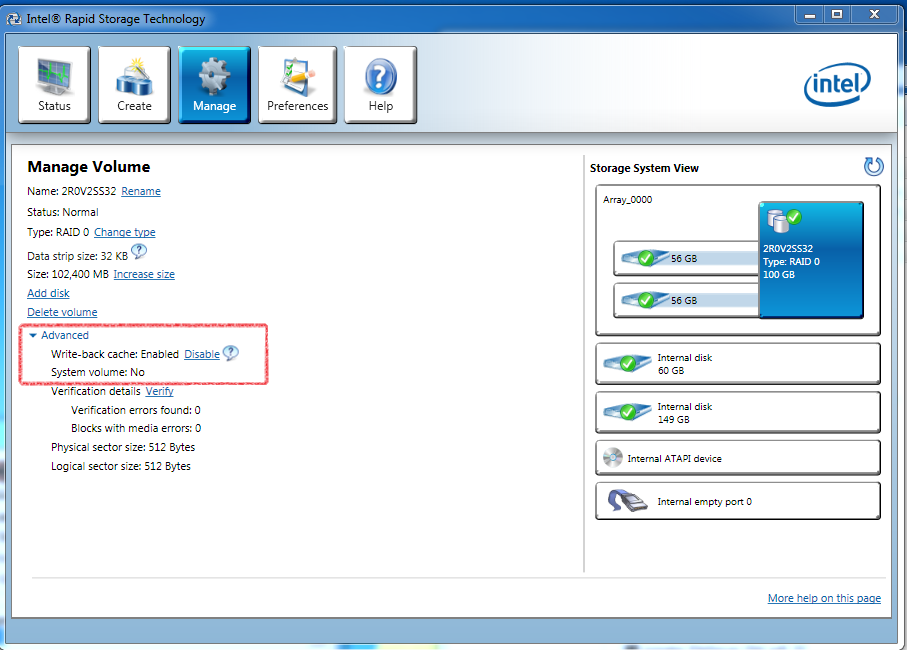The image size is (907, 650).
Task: Open More help on this page
Action: 824,599
